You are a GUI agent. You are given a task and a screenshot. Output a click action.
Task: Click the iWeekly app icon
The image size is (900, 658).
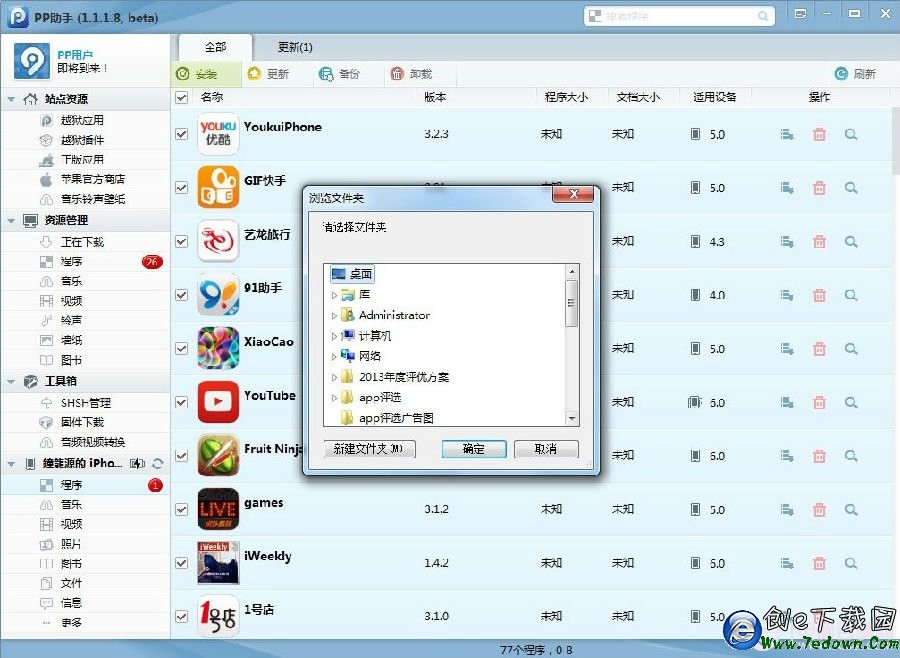(218, 563)
